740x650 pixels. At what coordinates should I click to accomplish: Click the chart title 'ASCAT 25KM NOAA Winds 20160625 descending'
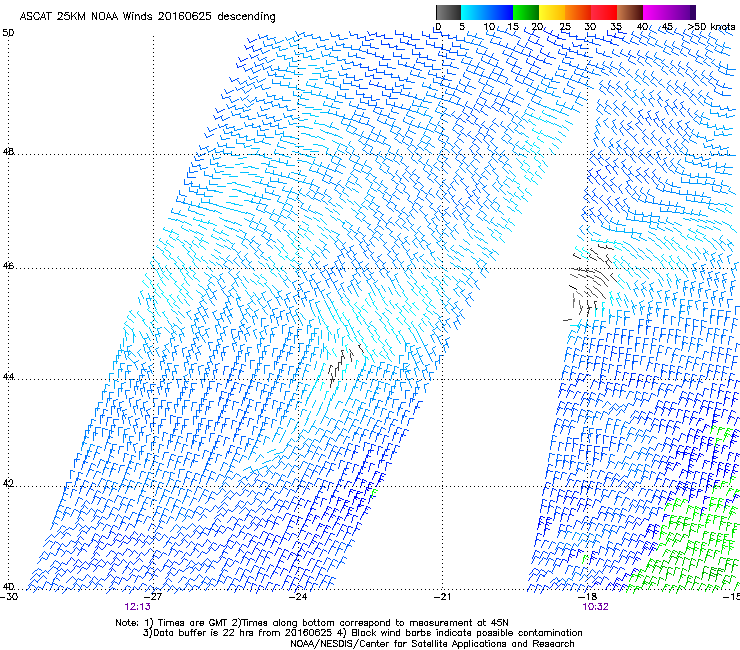(x=147, y=16)
